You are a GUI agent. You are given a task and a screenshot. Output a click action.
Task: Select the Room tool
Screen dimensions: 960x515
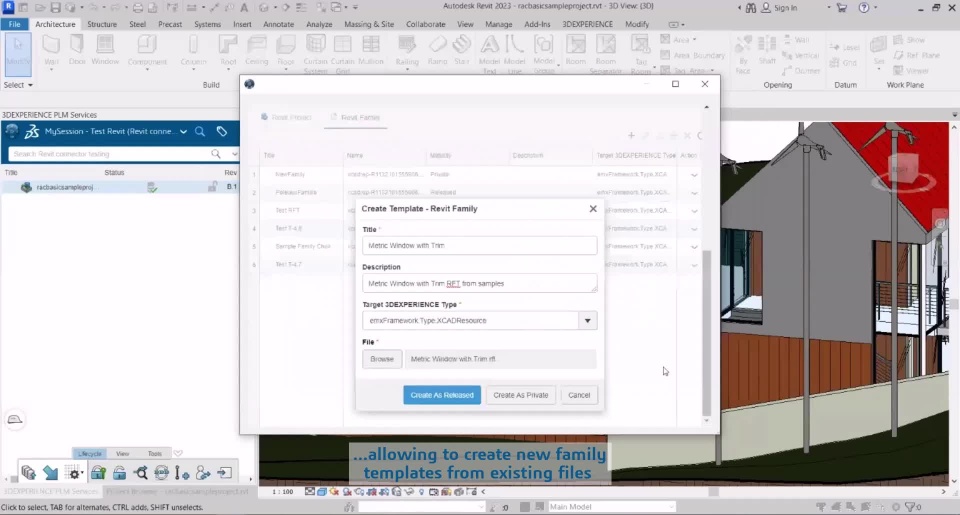[x=576, y=50]
